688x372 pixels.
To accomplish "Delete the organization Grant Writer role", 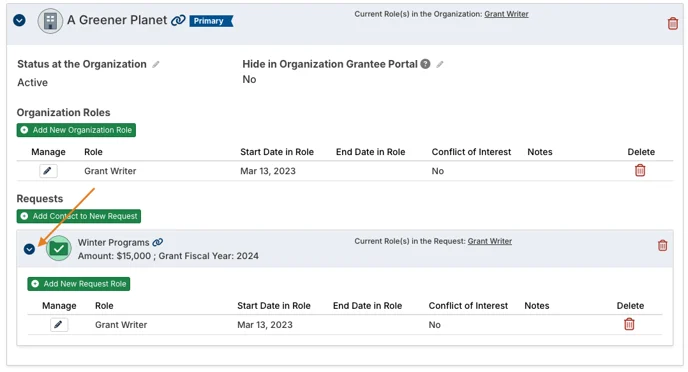I will coord(640,170).
